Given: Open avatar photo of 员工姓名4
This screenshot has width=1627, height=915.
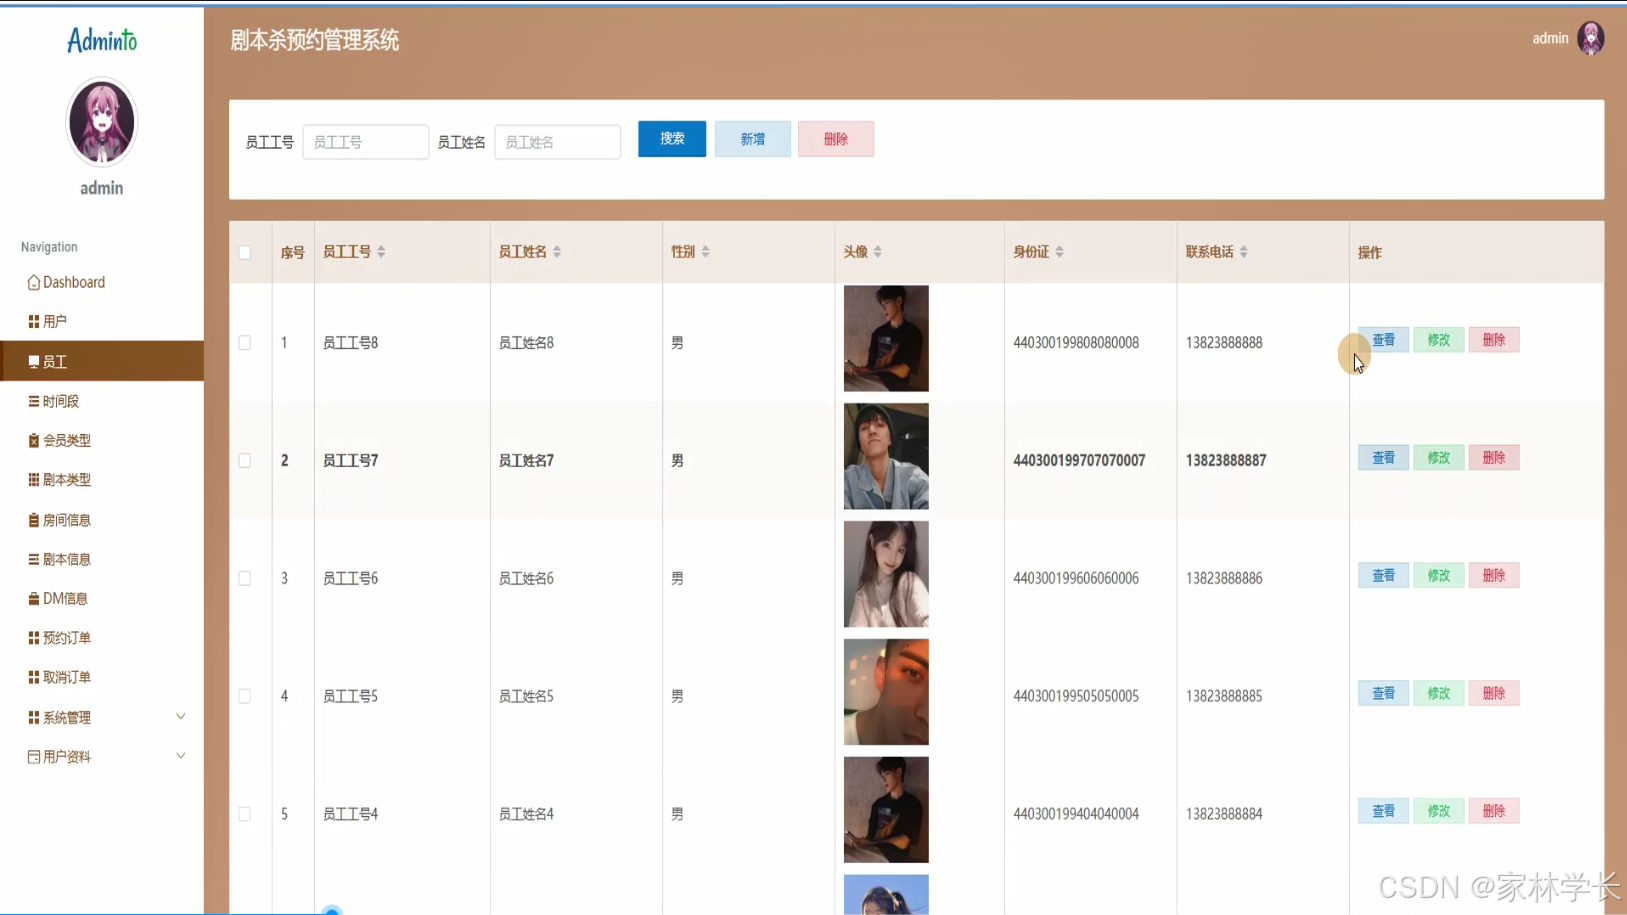Looking at the screenshot, I should click(886, 810).
